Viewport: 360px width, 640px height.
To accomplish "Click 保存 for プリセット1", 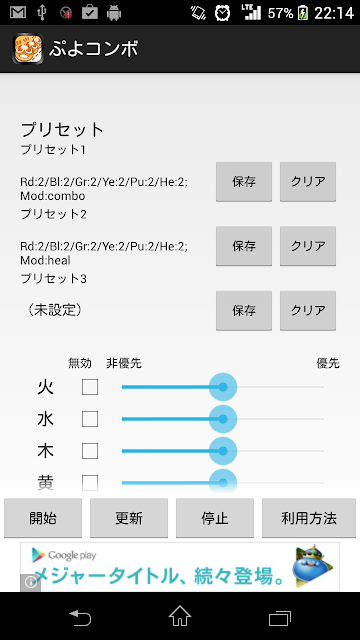I will (244, 182).
